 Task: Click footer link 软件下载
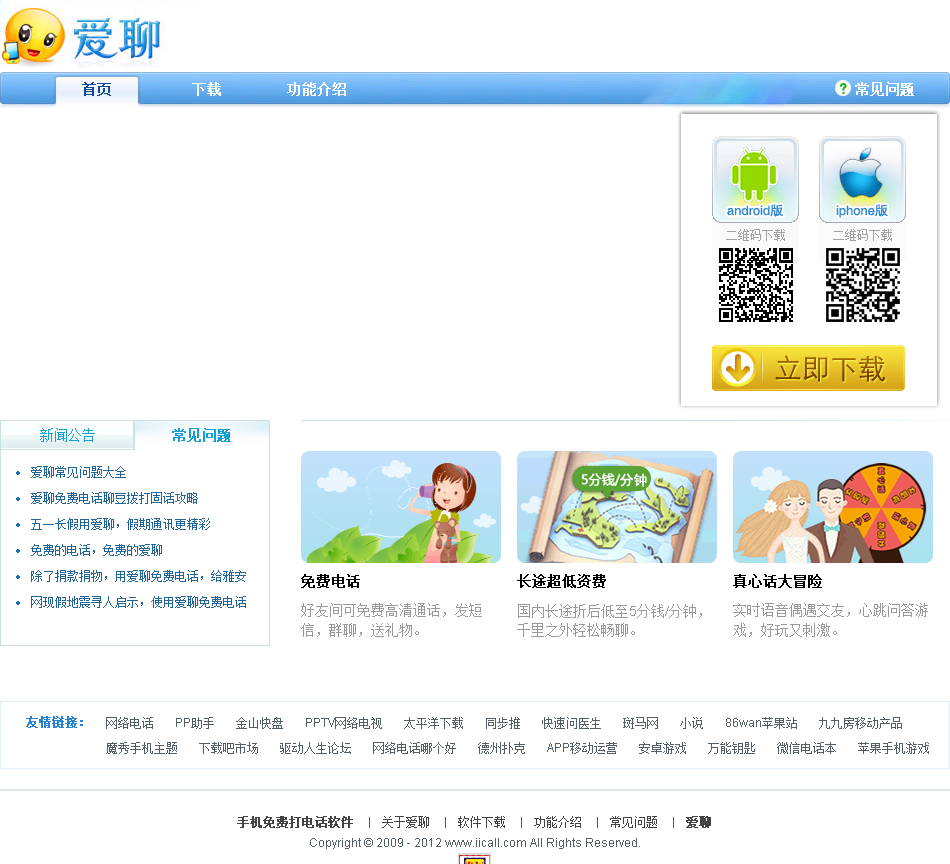click(x=481, y=822)
